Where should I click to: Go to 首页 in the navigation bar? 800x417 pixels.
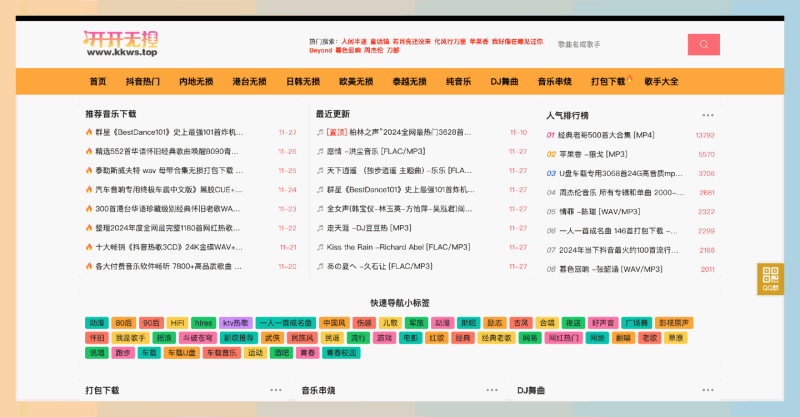point(98,82)
